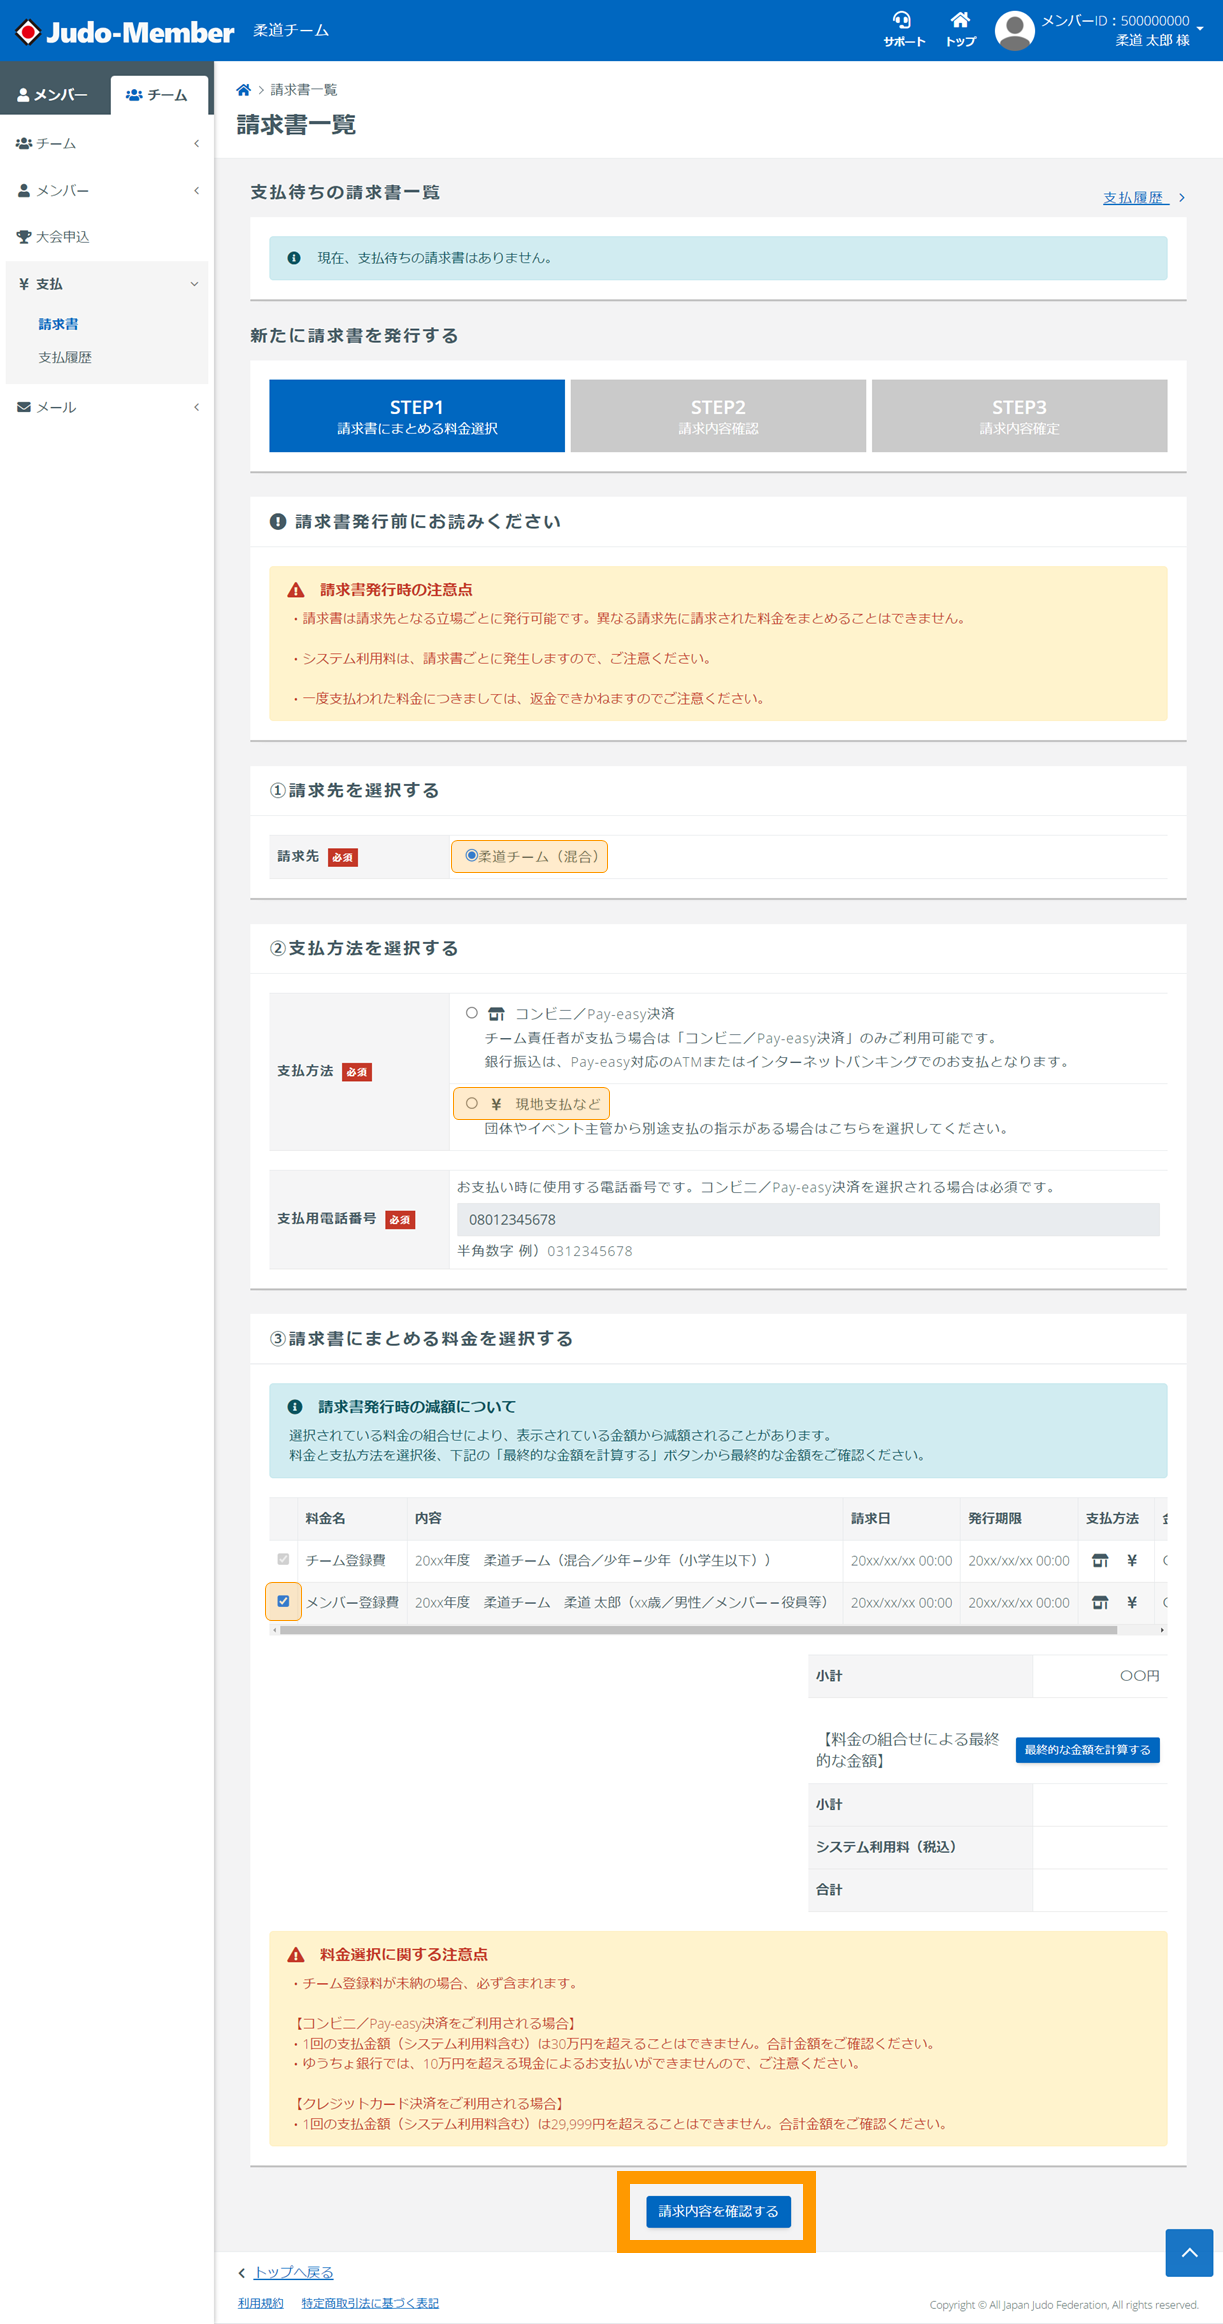Click the breadcrumb home icon

pyautogui.click(x=243, y=90)
